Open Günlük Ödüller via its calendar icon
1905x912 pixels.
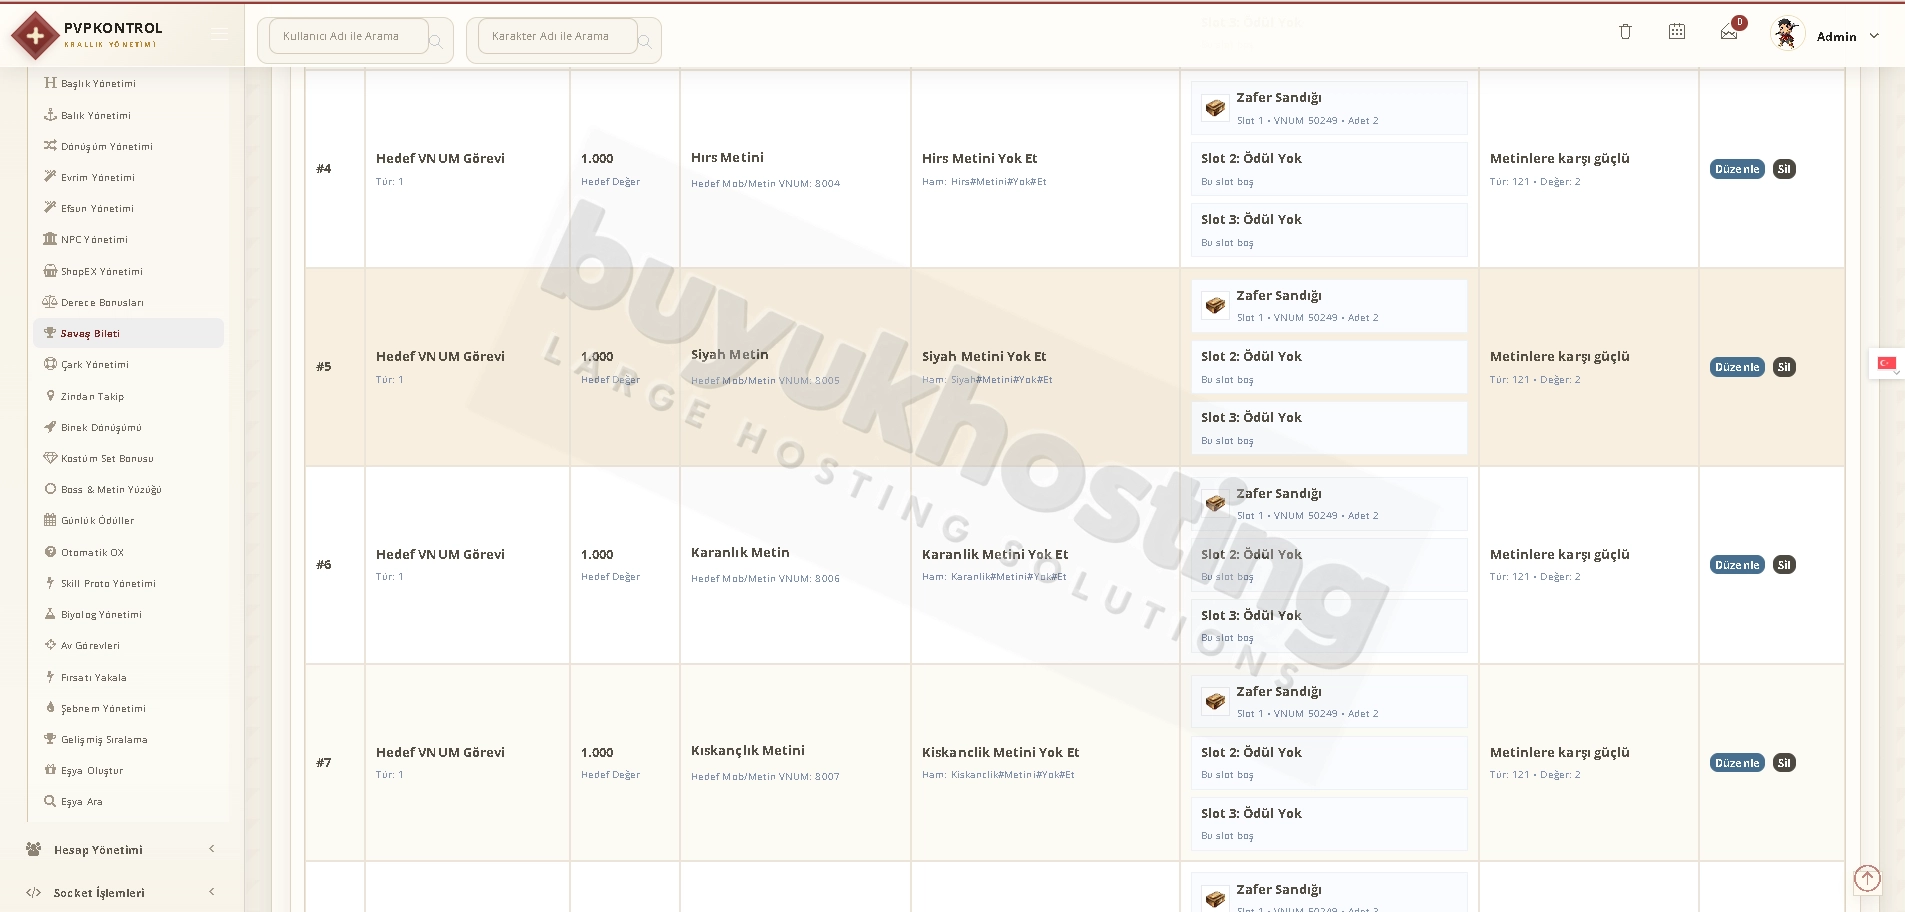coord(50,520)
